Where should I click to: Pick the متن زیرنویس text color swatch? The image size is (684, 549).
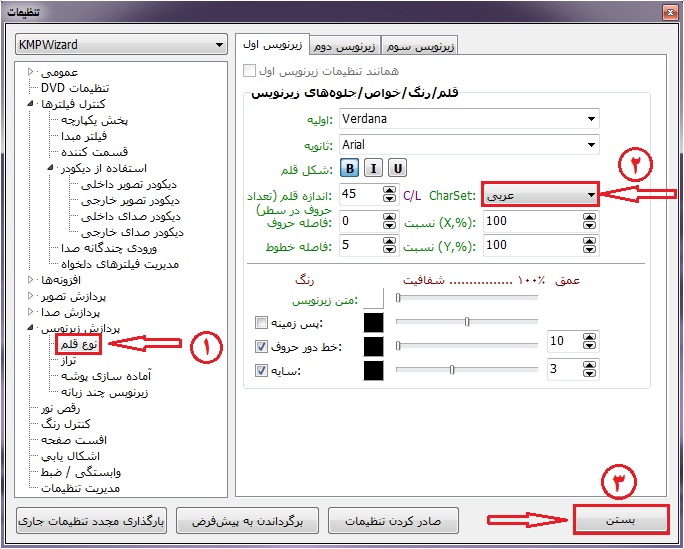pos(373,299)
